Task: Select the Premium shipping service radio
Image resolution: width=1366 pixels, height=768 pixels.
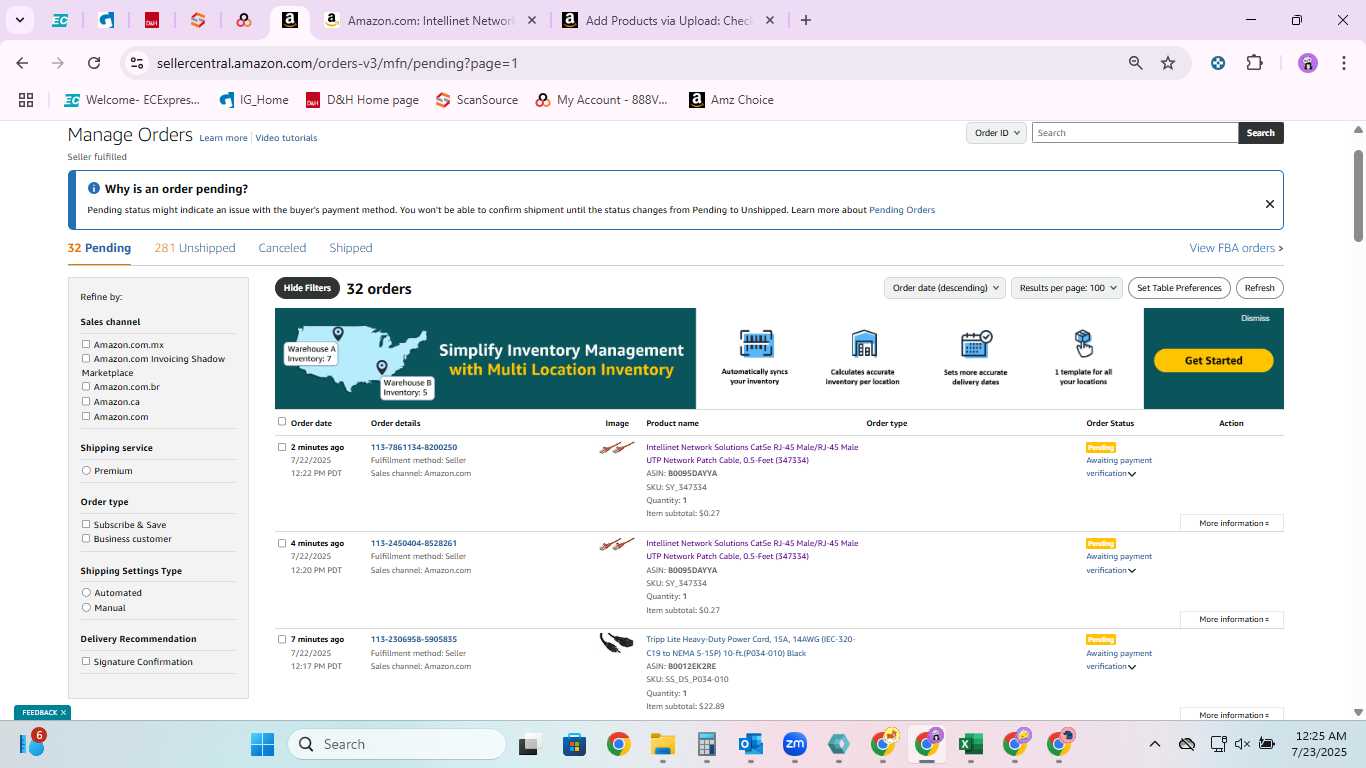Action: pos(86,470)
